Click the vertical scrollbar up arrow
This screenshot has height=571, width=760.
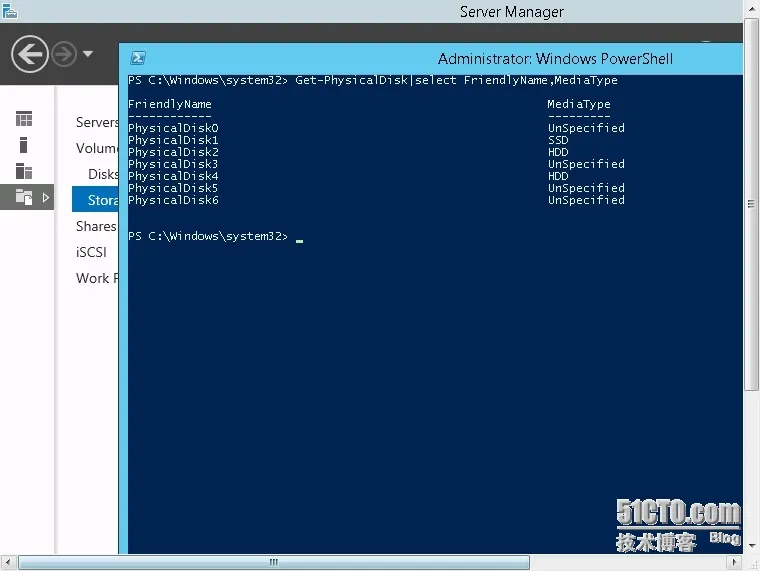click(752, 9)
